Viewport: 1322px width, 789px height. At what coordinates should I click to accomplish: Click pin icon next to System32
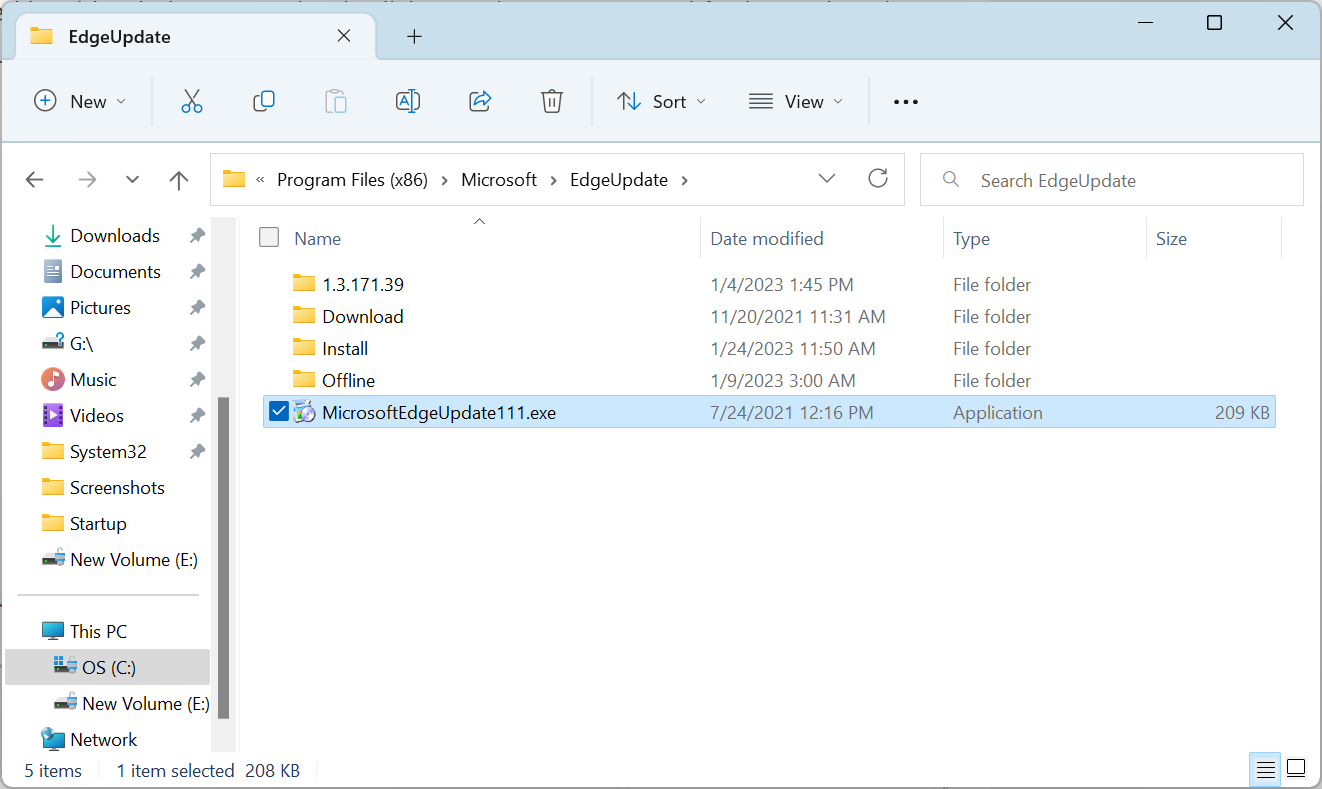click(197, 452)
